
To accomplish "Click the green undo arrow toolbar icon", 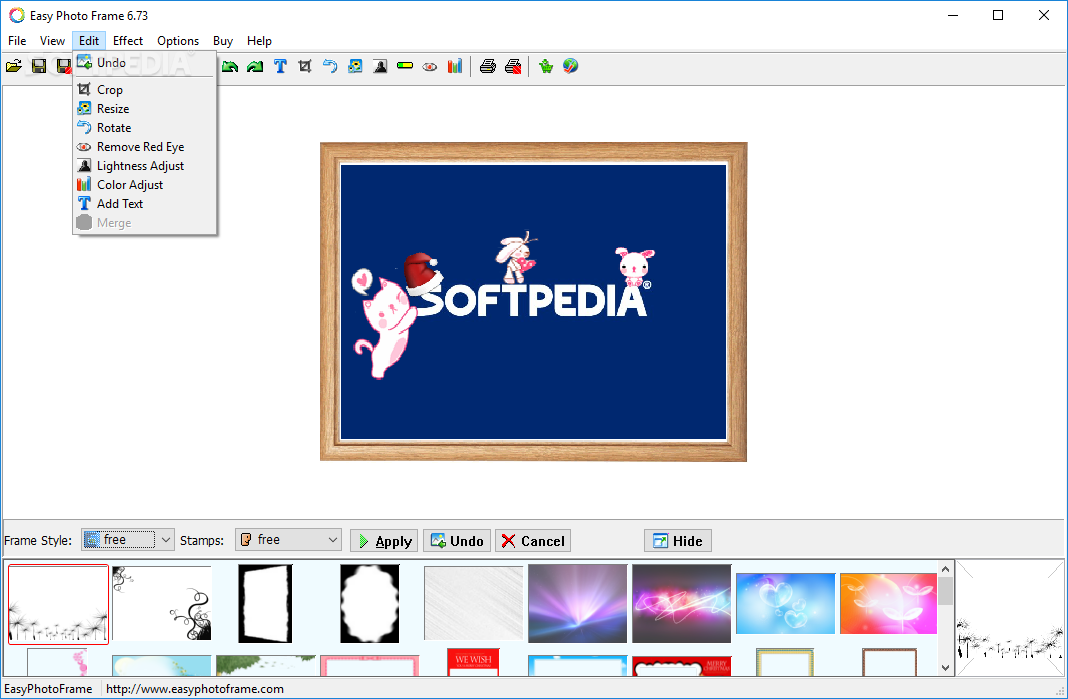I will coord(230,66).
